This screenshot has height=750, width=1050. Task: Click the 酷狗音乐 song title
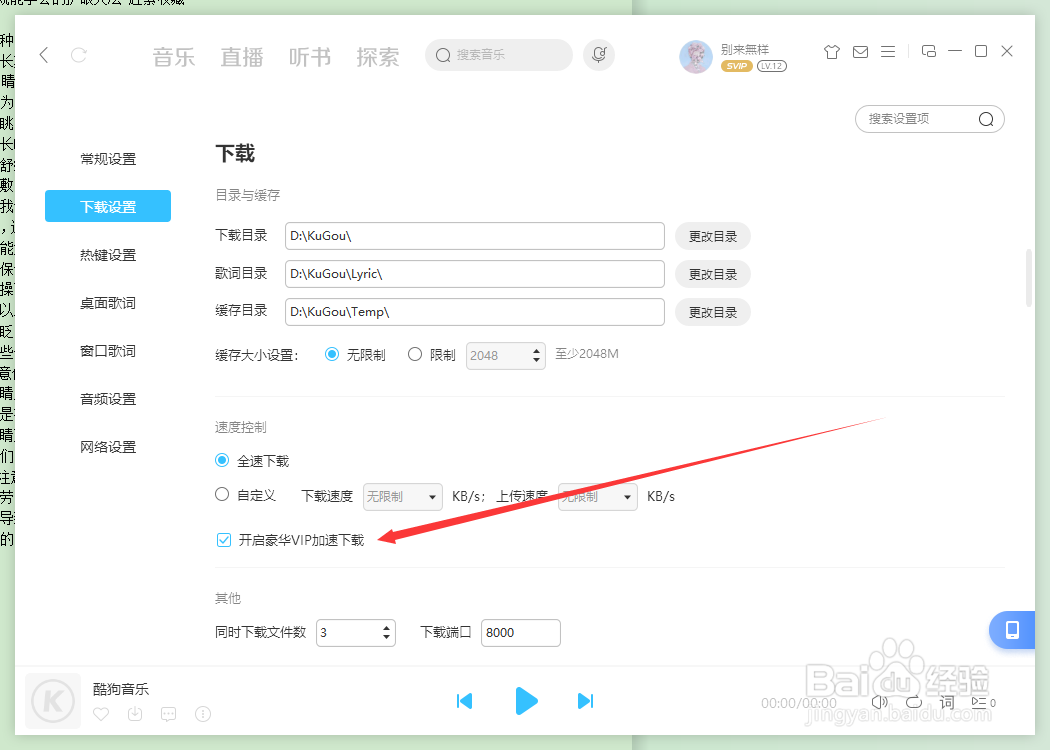[121, 689]
